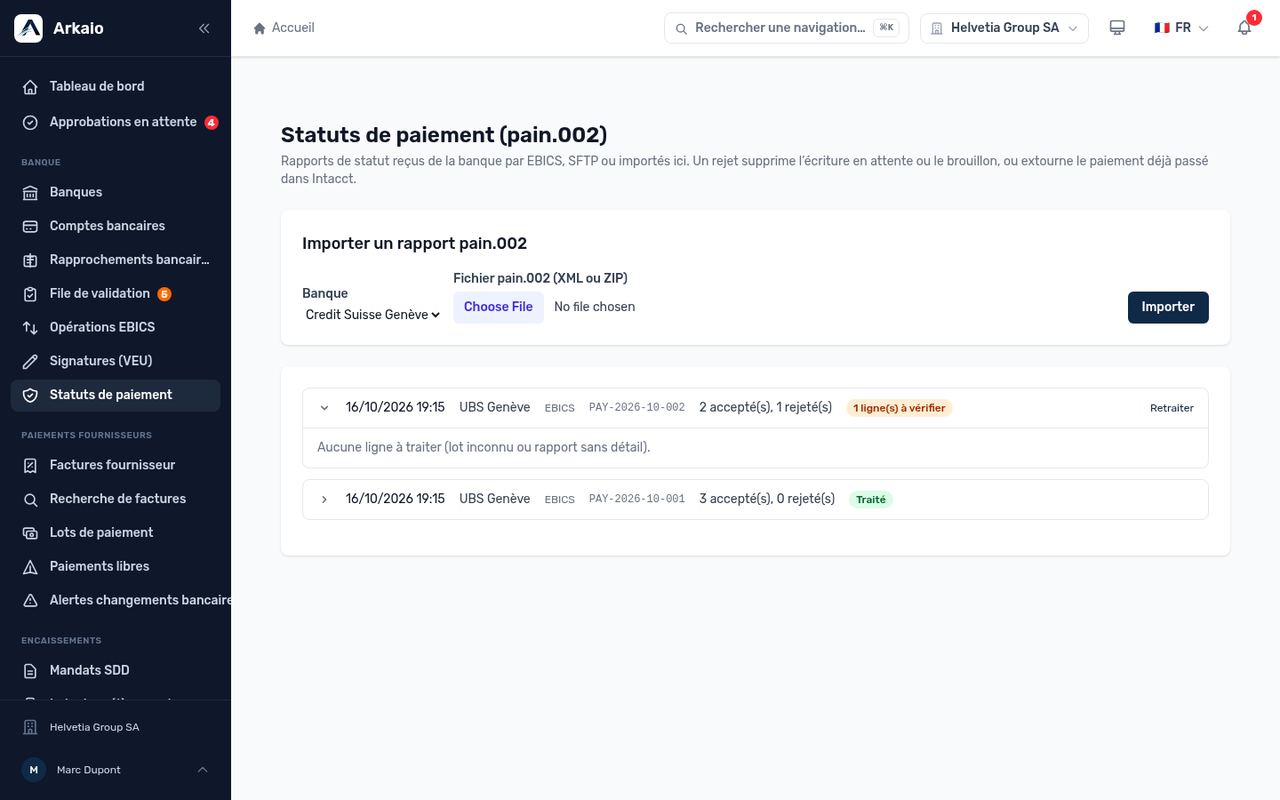Collapse the sidebar with double-chevron icon
The image size is (1280, 800).
click(204, 28)
